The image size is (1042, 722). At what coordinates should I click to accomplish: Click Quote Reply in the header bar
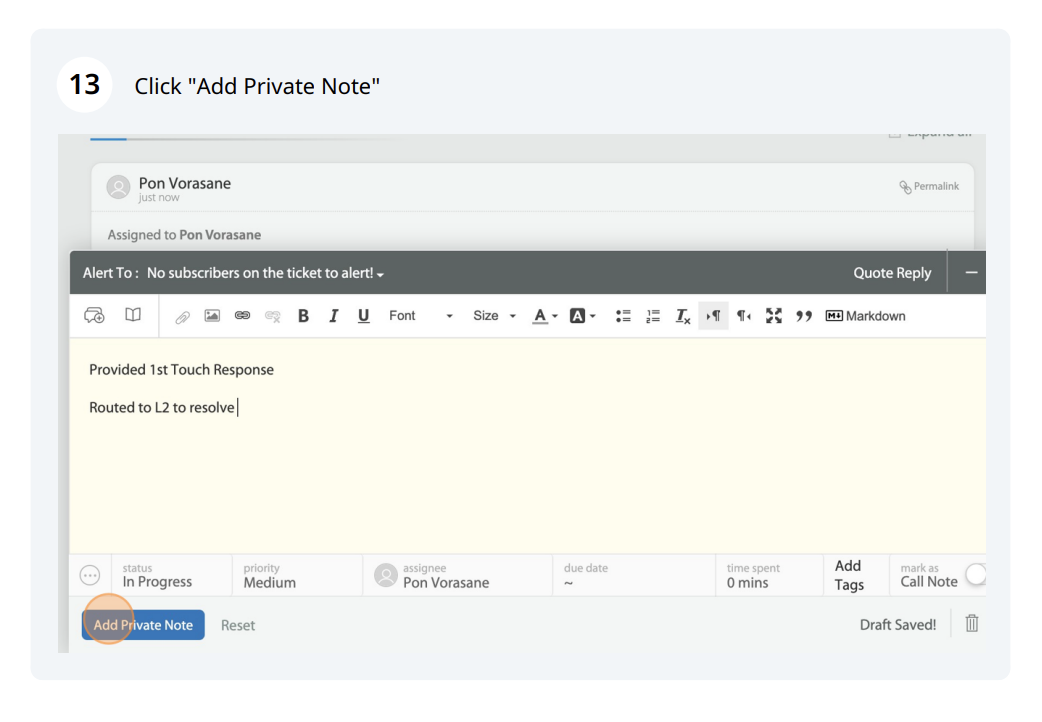[892, 273]
